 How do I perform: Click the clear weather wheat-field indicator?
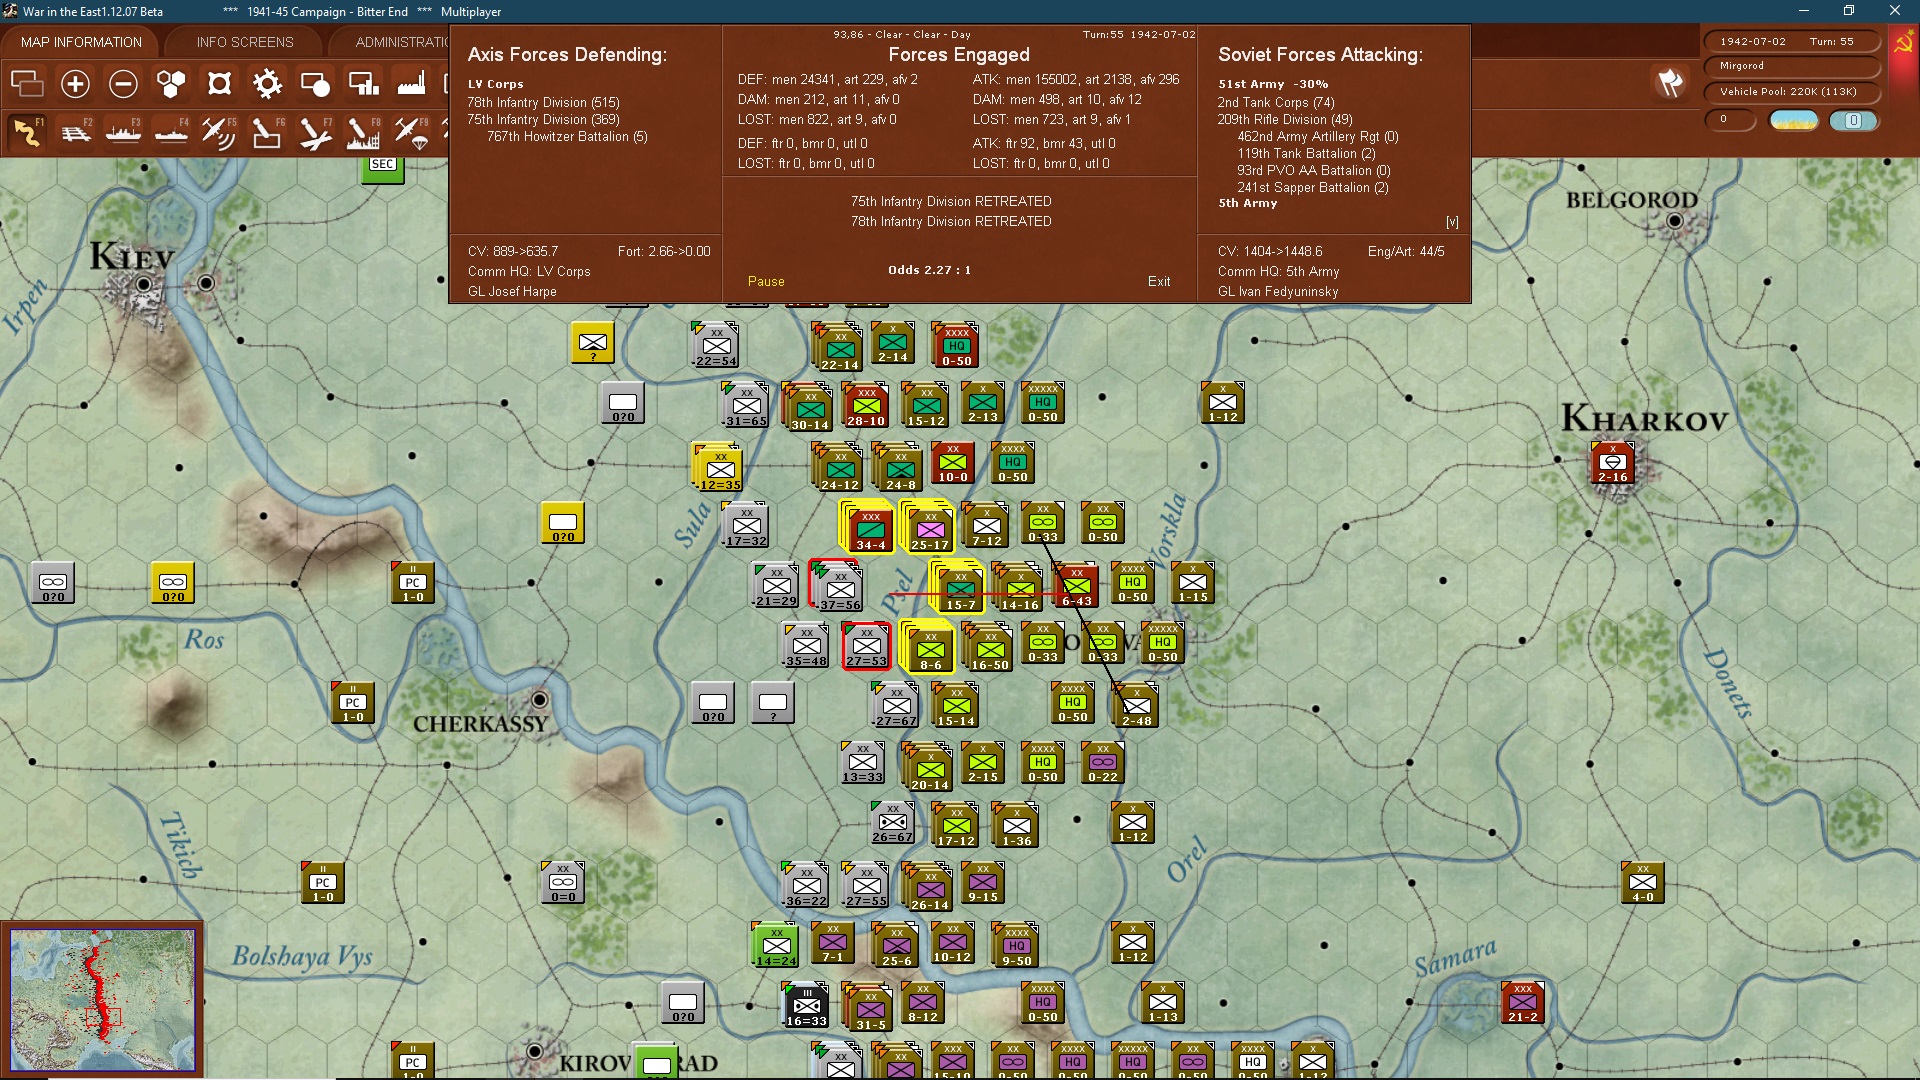1794,120
